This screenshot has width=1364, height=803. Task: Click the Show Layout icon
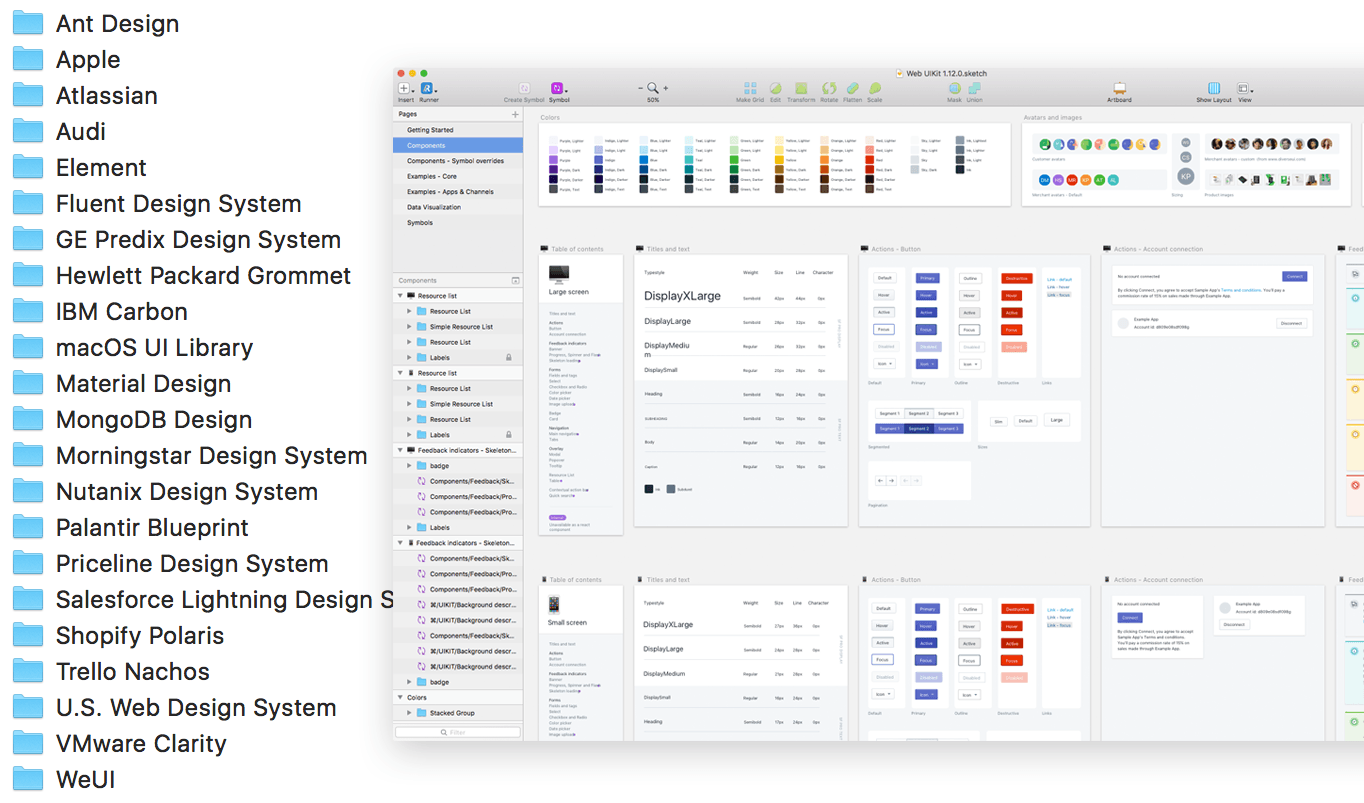click(x=1214, y=89)
